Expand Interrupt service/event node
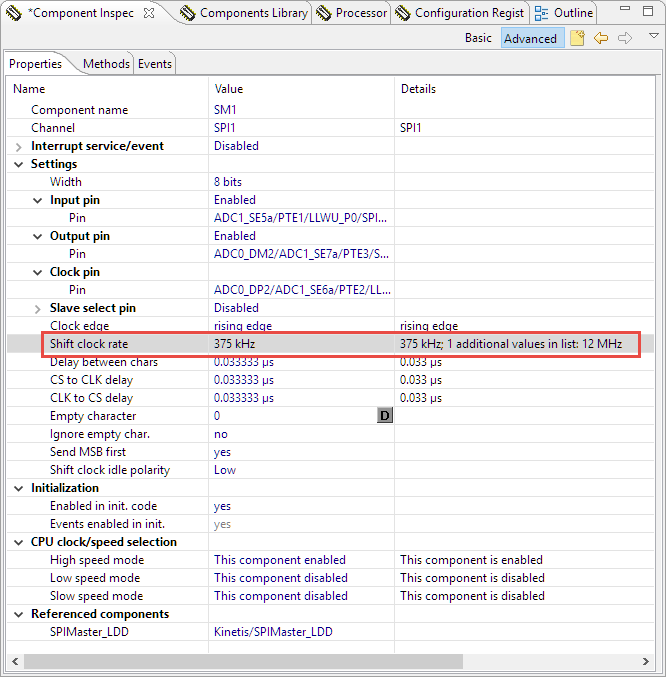Image resolution: width=666 pixels, height=677 pixels. pyautogui.click(x=19, y=146)
